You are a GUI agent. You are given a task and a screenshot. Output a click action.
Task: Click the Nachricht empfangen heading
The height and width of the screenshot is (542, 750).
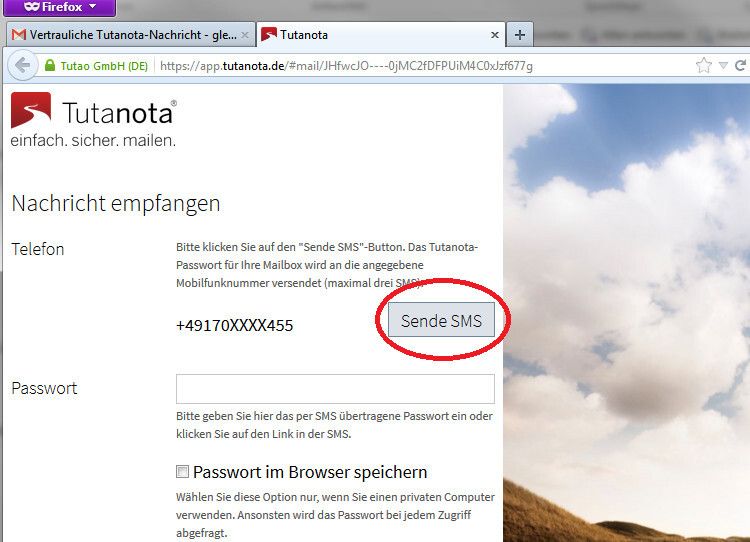(116, 204)
